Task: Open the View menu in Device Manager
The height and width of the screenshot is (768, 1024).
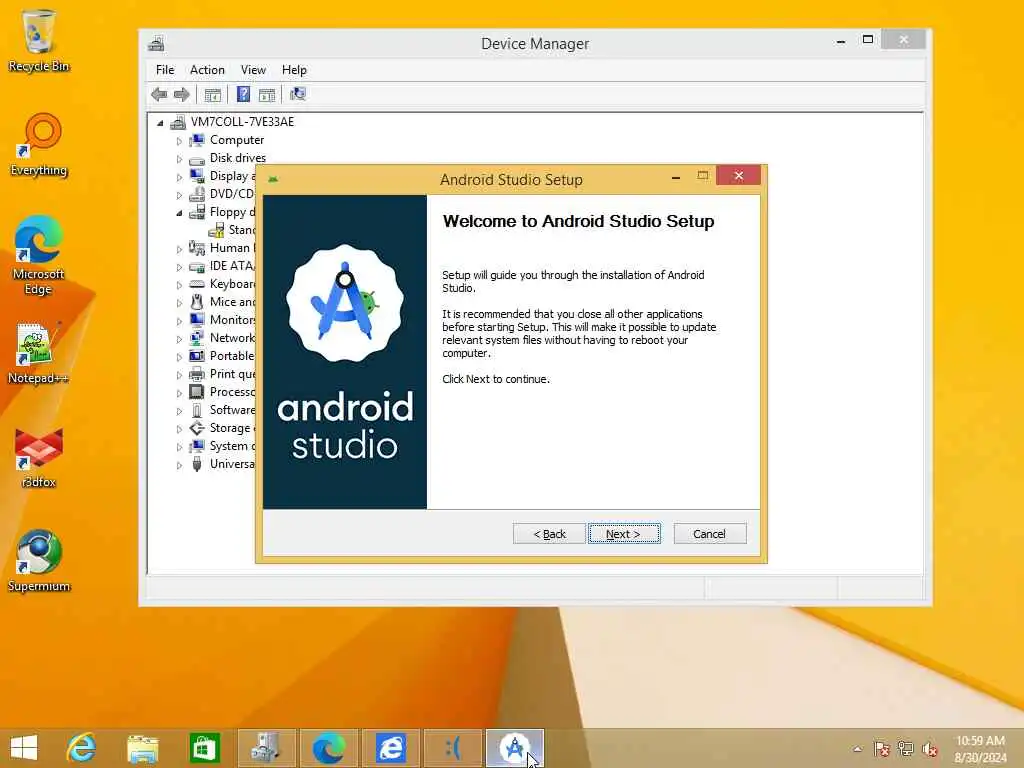Action: pos(253,70)
